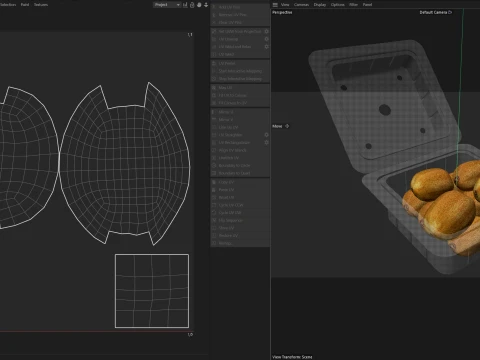The image size is (480, 360).
Task: Open UV Weld and Relax gear settings
Action: (266, 47)
